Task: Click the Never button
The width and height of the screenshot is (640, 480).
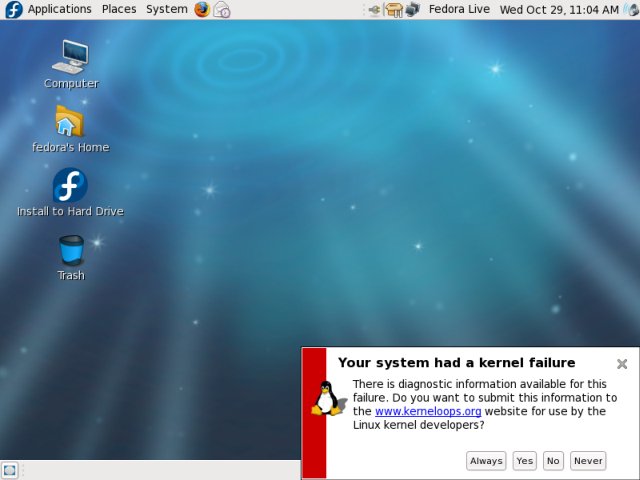Action: pyautogui.click(x=588, y=461)
